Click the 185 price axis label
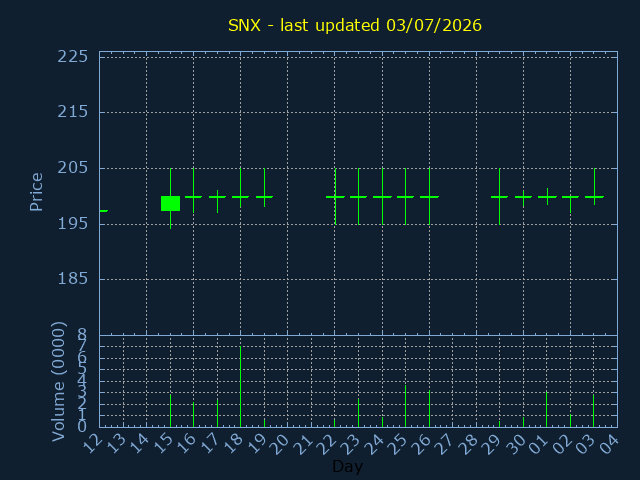This screenshot has height=480, width=640. point(73,279)
